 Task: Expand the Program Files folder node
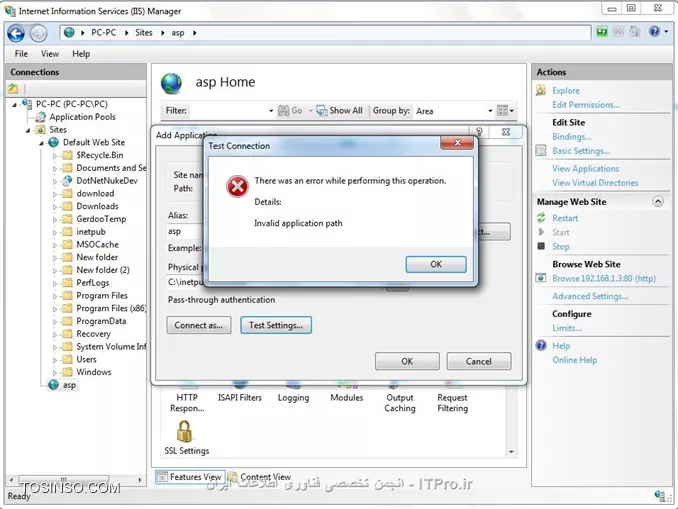point(55,296)
